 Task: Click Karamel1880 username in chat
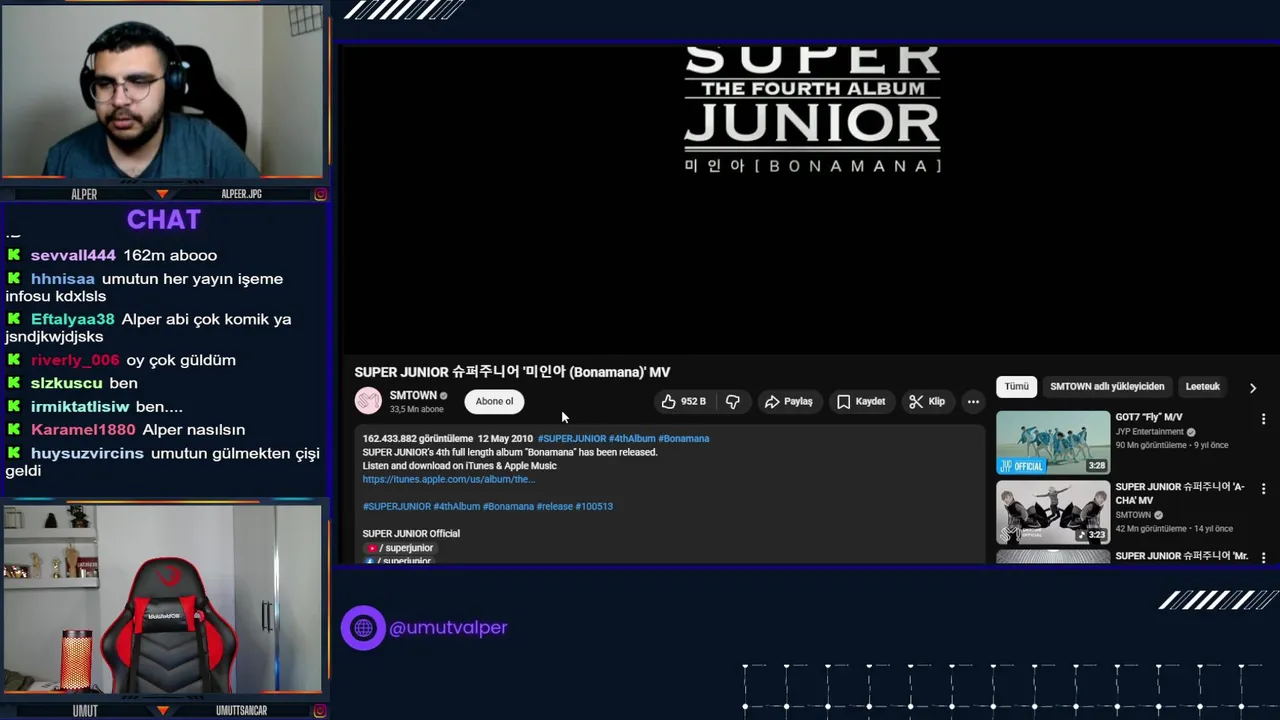click(x=82, y=430)
